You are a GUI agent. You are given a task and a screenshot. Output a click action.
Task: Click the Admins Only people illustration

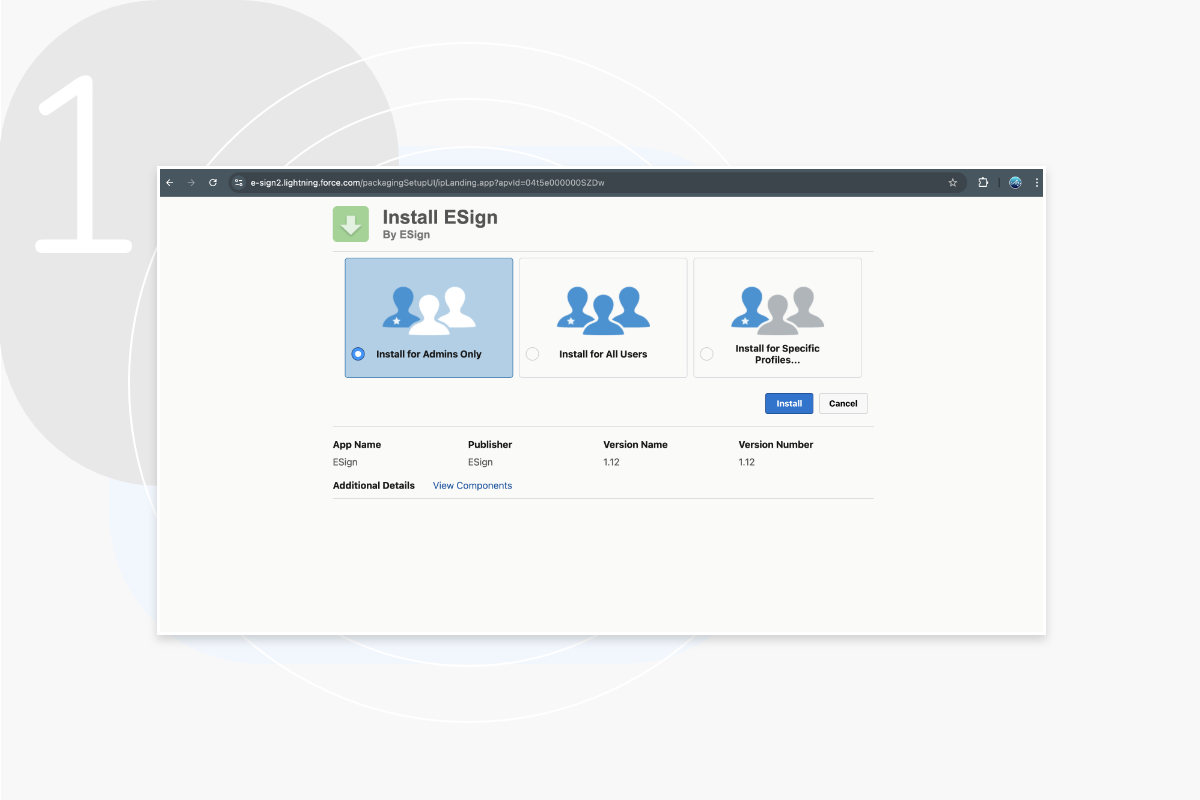(429, 310)
